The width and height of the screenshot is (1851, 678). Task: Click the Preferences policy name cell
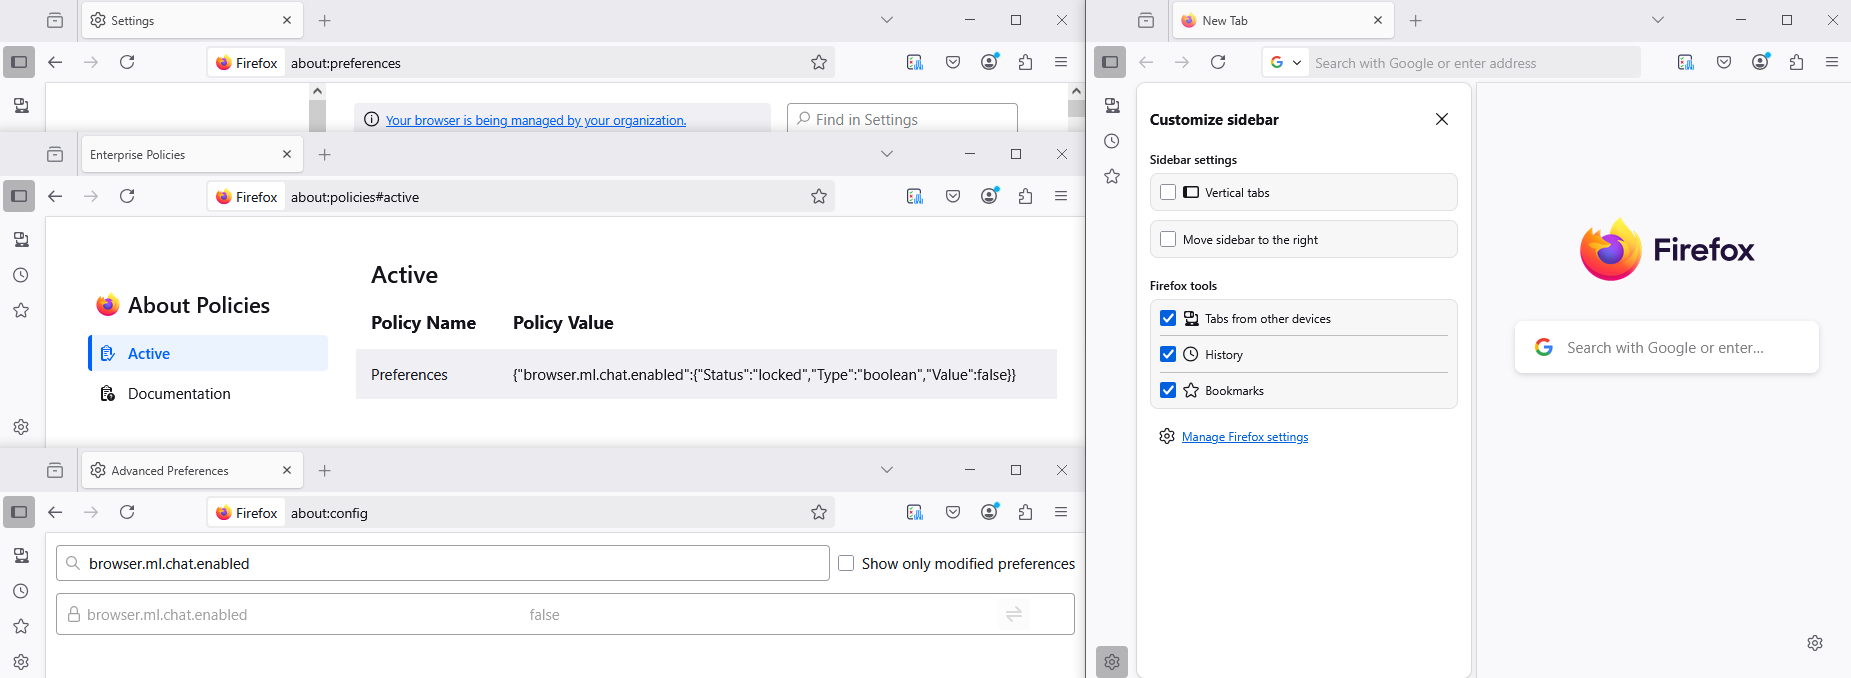coord(409,374)
